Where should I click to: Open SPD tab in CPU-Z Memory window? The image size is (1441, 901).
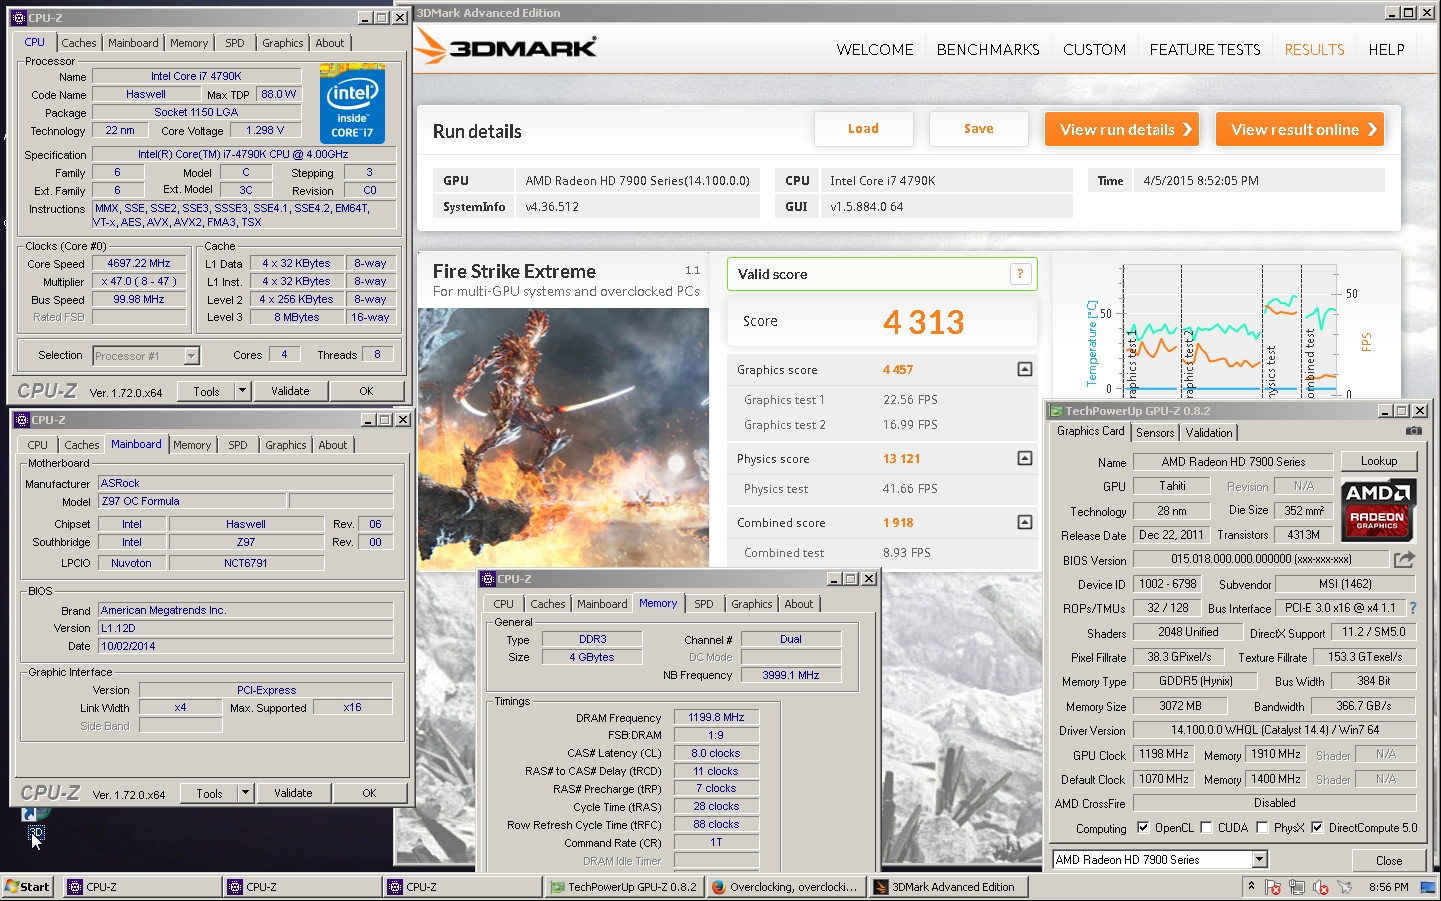[704, 604]
